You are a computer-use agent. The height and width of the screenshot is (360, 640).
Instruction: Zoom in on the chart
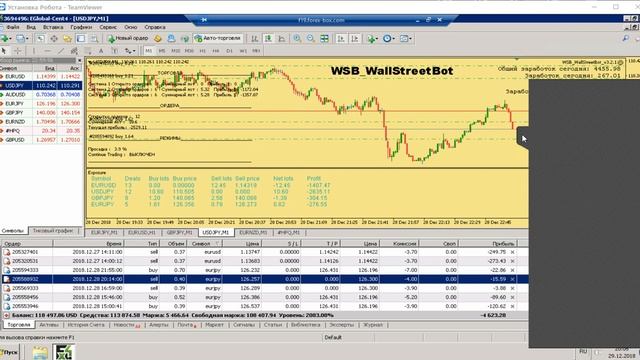coord(297,38)
